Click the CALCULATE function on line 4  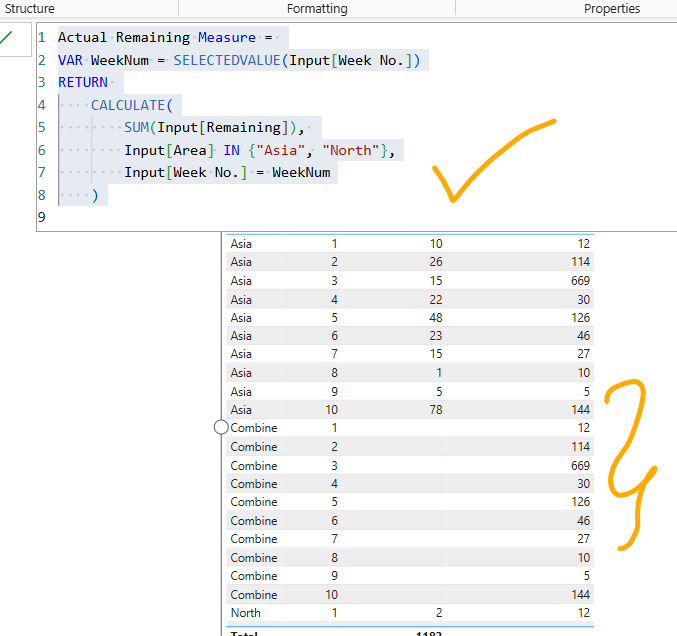128,105
